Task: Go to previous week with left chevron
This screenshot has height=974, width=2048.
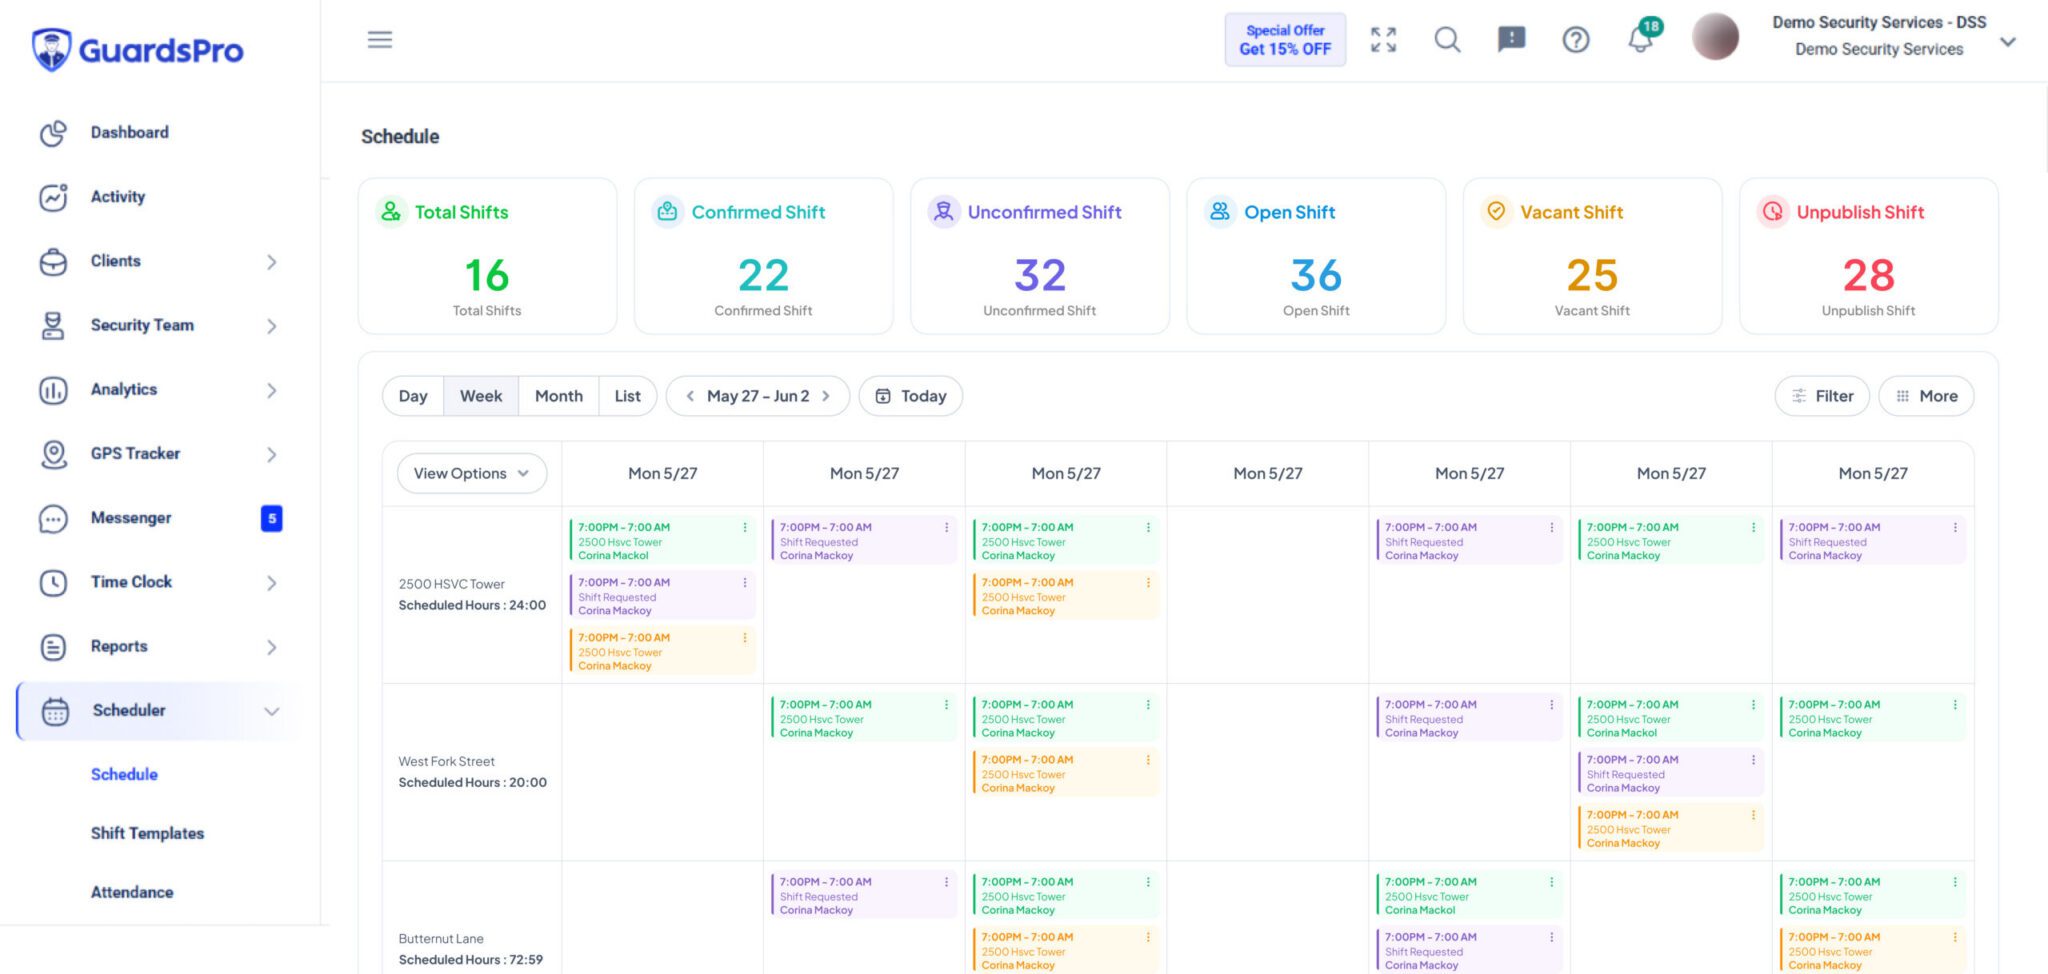Action: [x=690, y=396]
